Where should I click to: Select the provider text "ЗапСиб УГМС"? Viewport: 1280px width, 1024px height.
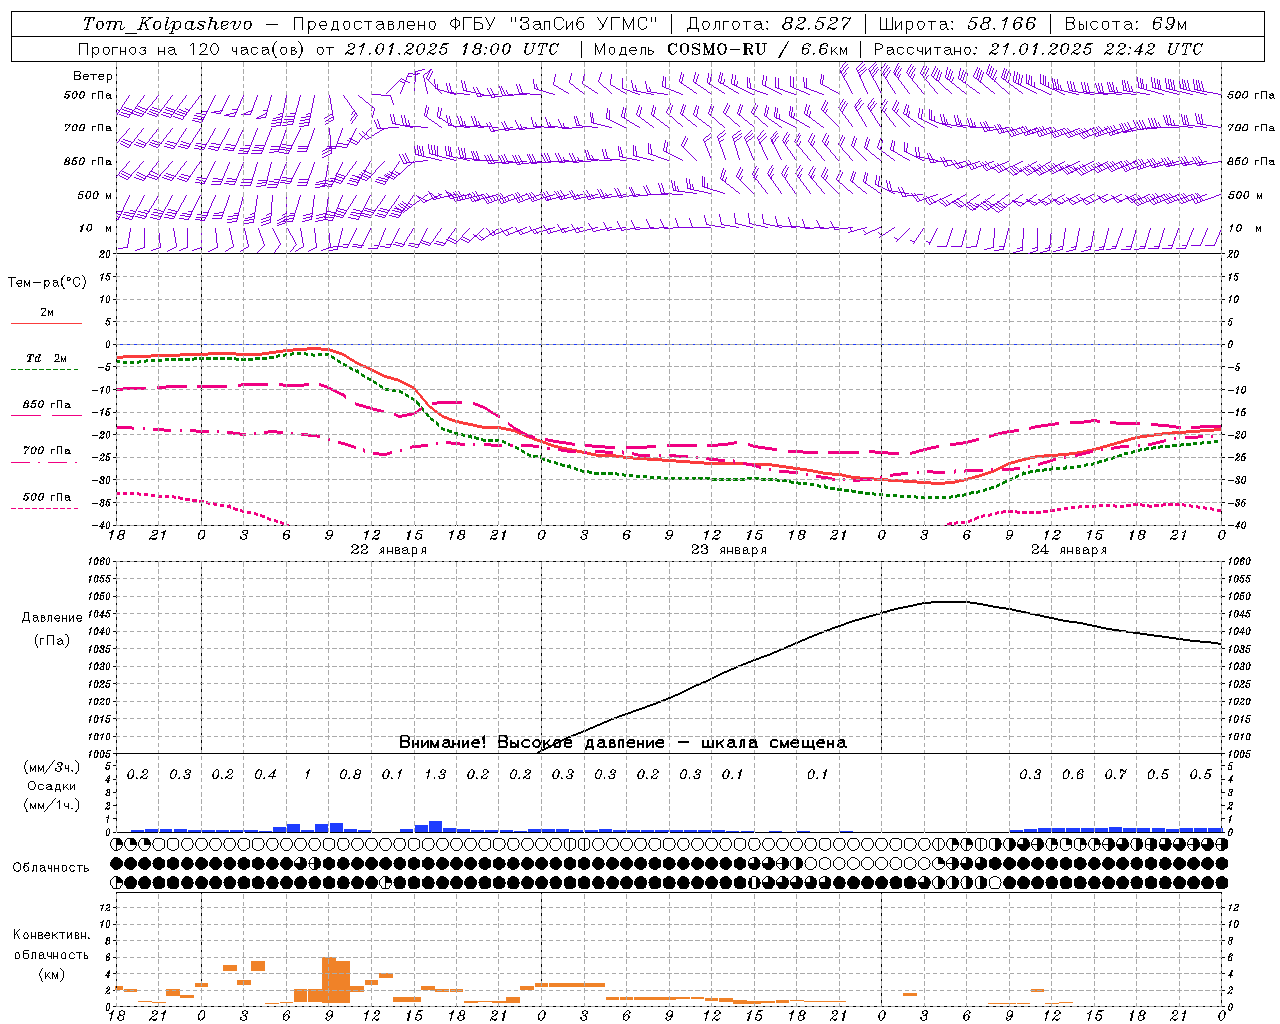pyautogui.click(x=584, y=24)
